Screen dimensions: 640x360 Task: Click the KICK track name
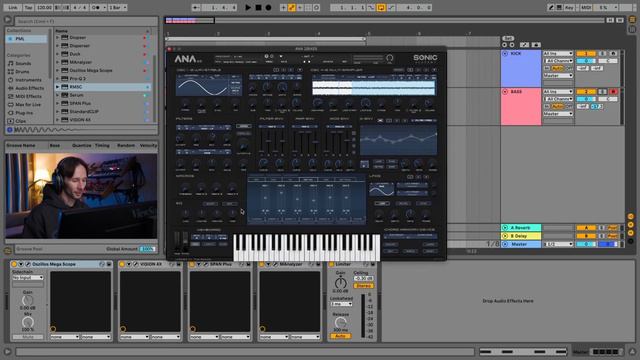coord(516,53)
